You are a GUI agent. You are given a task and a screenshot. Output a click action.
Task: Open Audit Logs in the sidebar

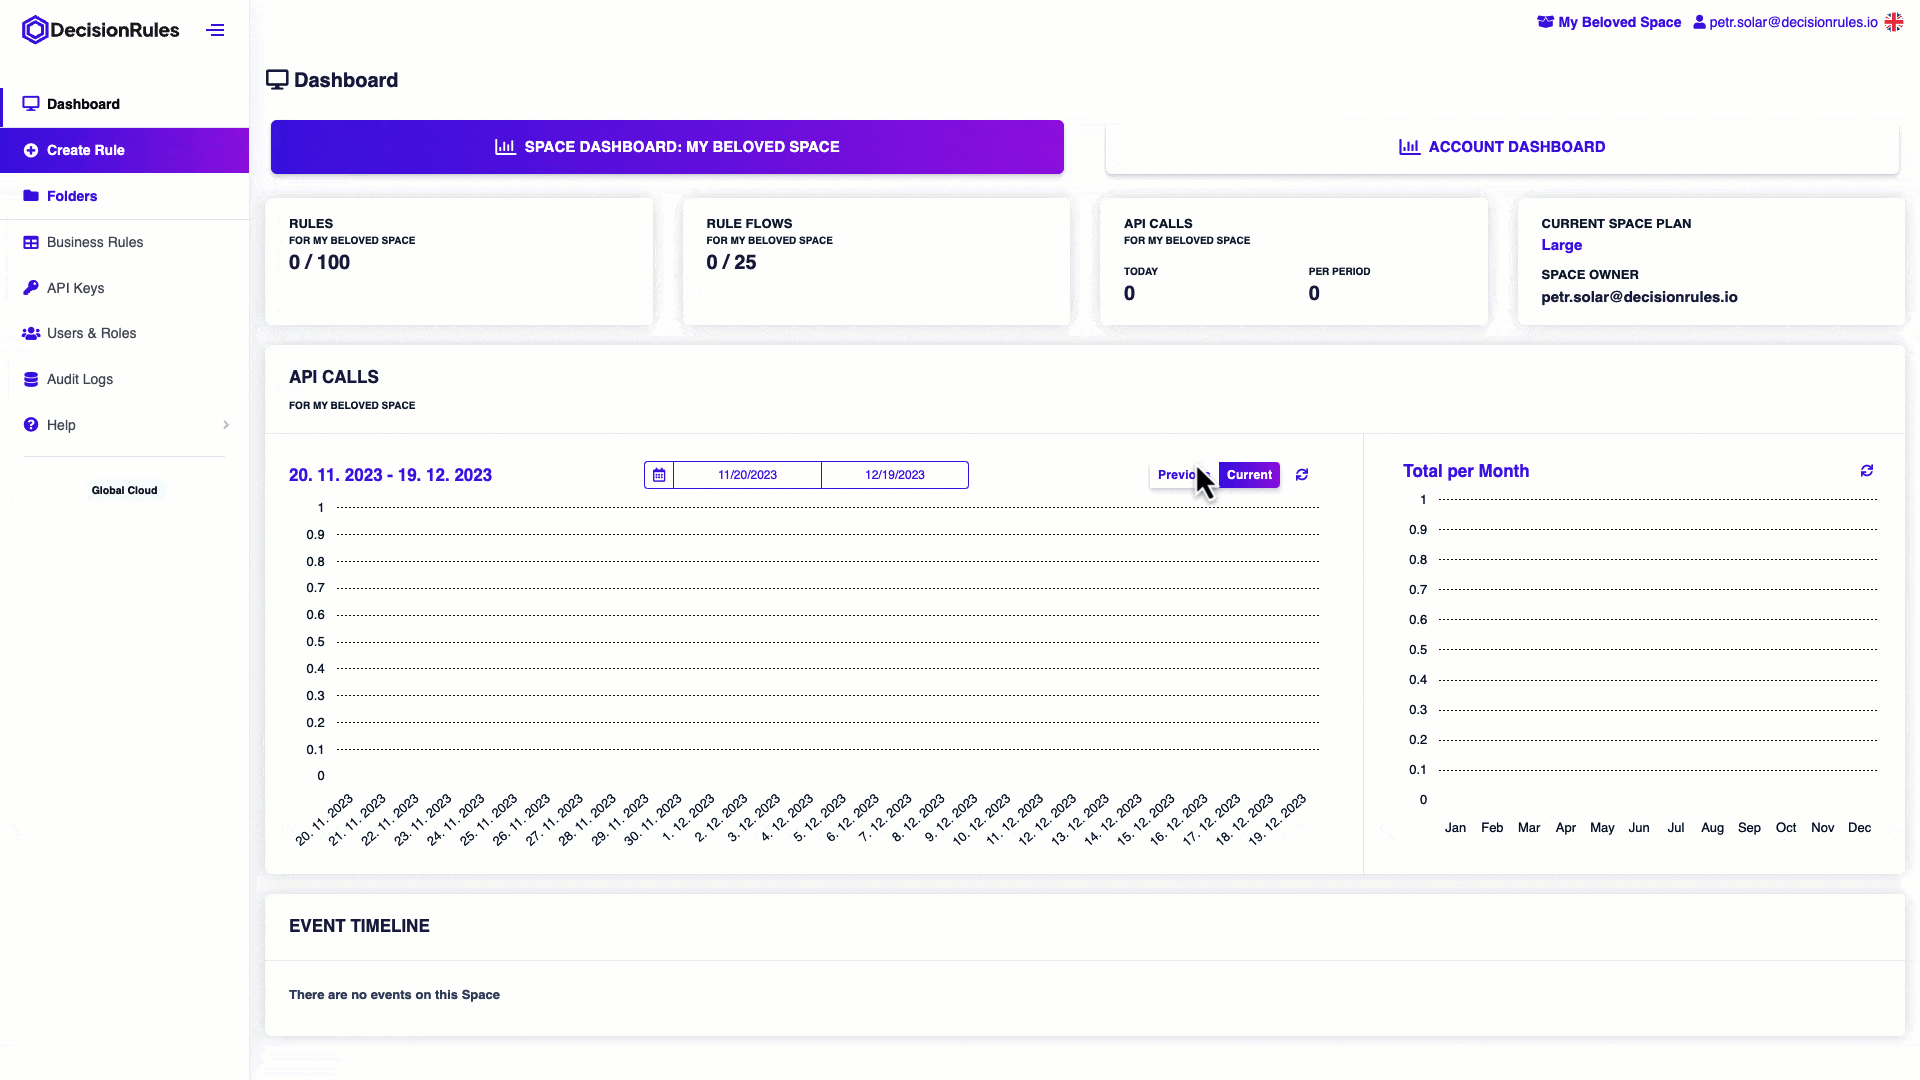[x=125, y=379]
